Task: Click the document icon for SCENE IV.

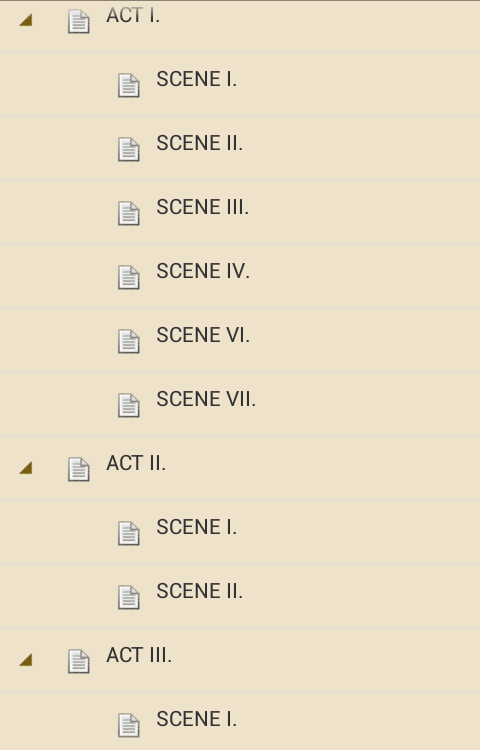Action: [x=129, y=277]
